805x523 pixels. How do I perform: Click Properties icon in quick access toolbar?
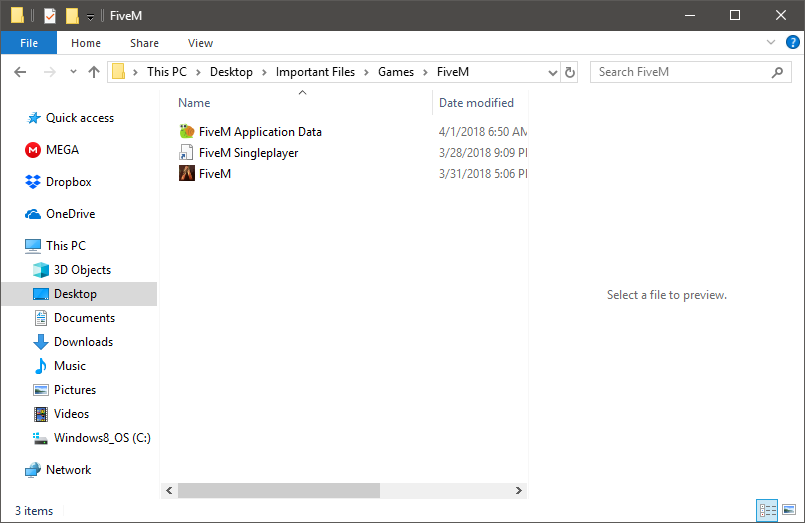[x=50, y=16]
